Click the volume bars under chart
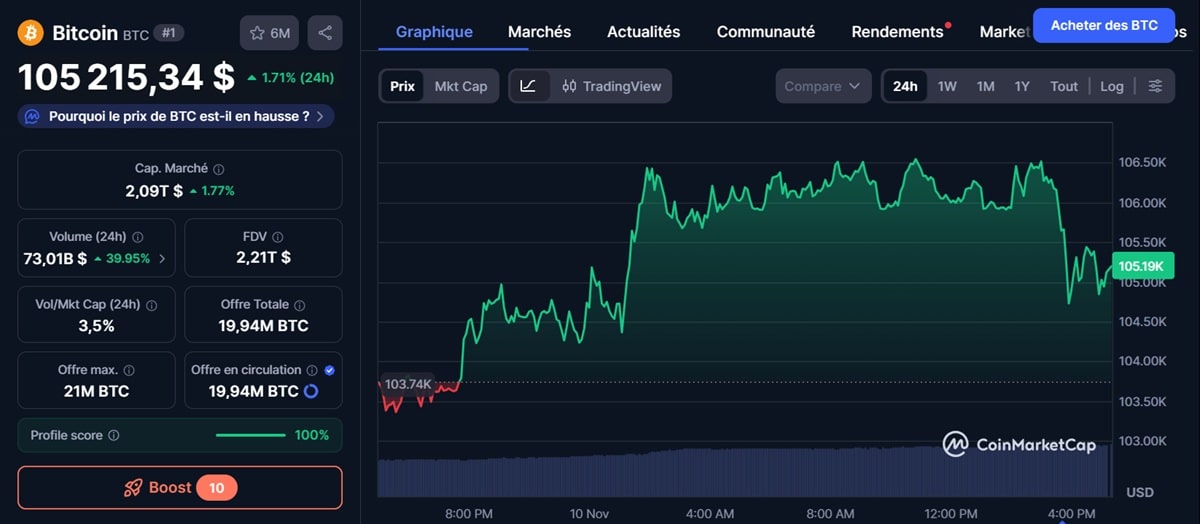The width and height of the screenshot is (1200, 524). 744,471
